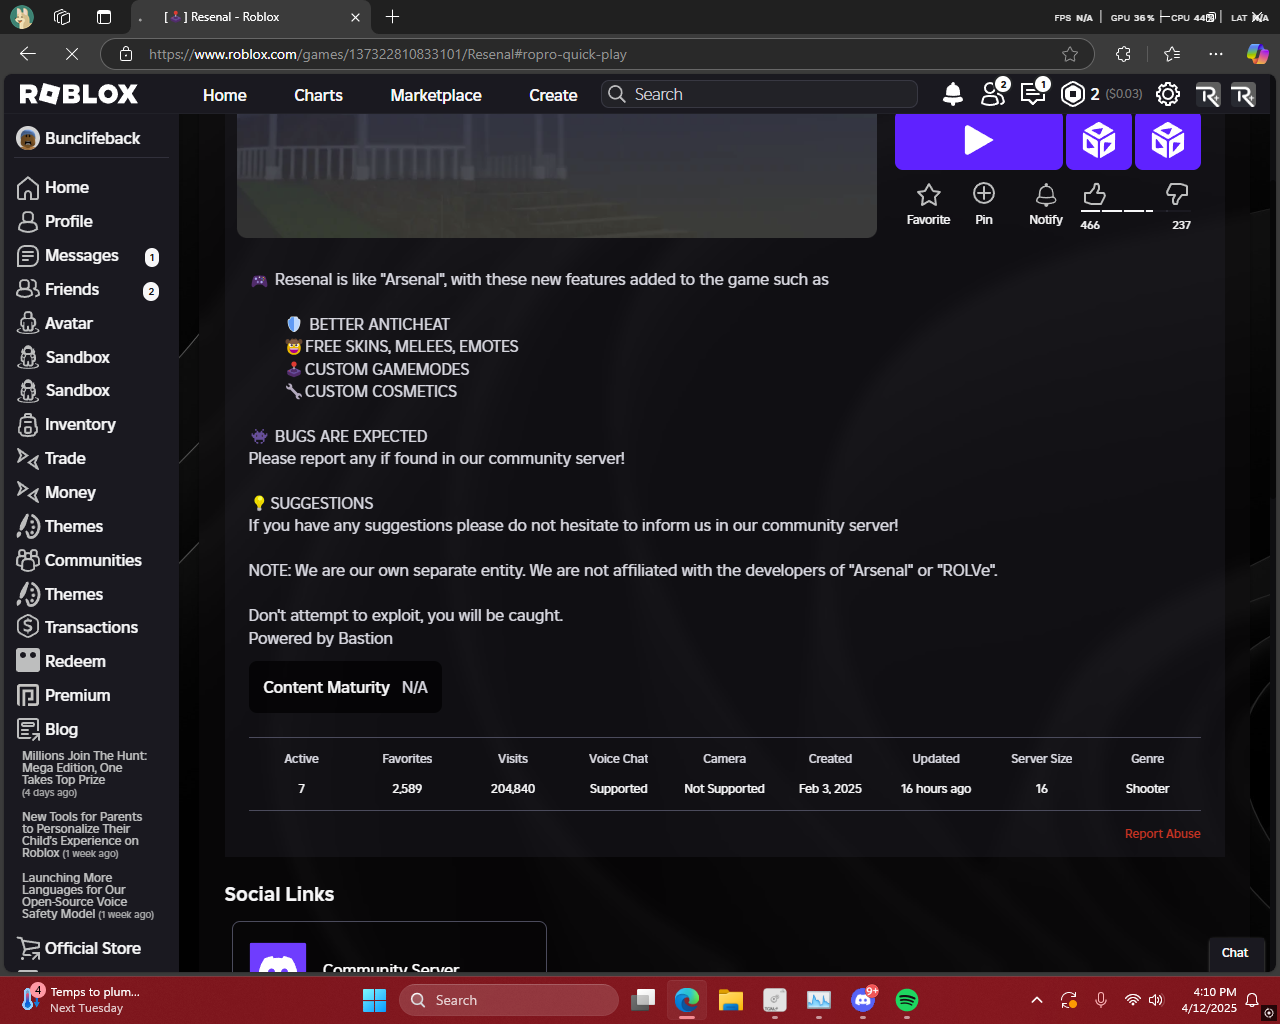Click the Windows taskbar Search box
Screen dimensions: 1280x1024
(x=509, y=1000)
